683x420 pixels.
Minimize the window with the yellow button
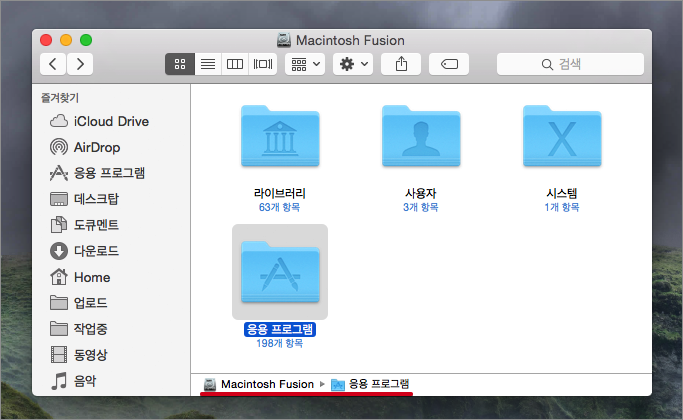66,40
